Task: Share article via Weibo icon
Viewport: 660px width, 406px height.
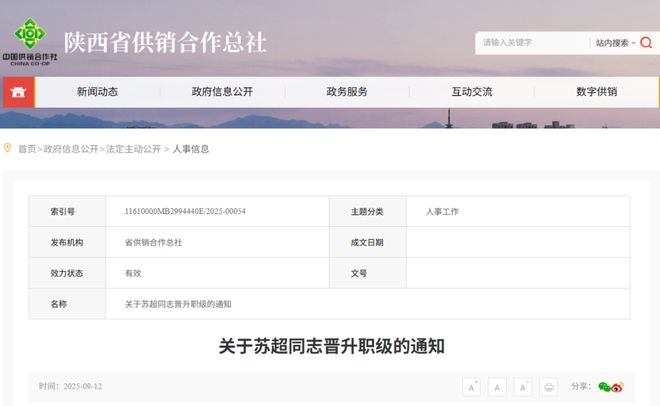Action: 617,387
